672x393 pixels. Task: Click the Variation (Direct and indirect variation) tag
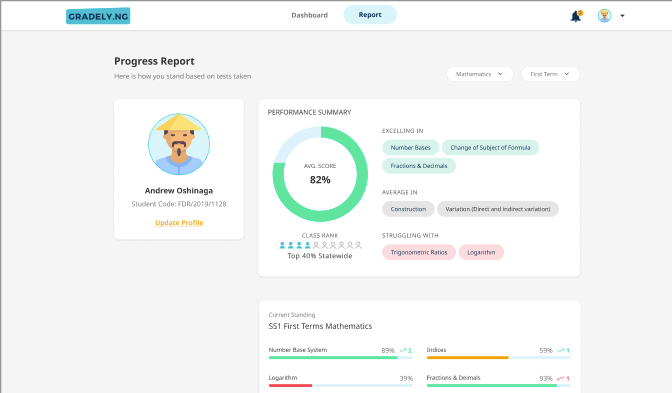click(498, 209)
